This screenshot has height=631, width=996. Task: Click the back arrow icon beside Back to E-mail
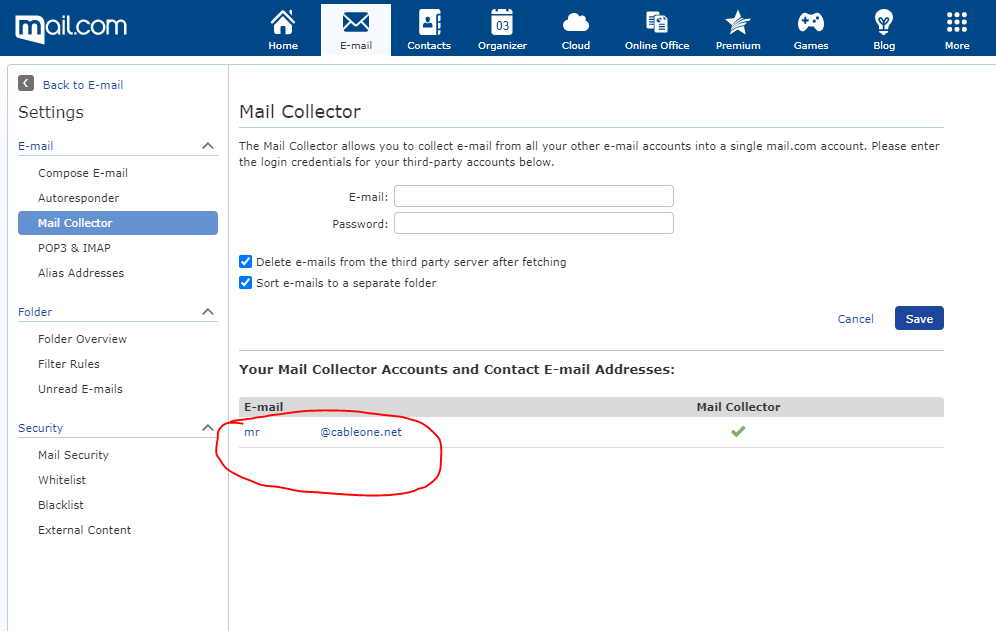tap(26, 83)
